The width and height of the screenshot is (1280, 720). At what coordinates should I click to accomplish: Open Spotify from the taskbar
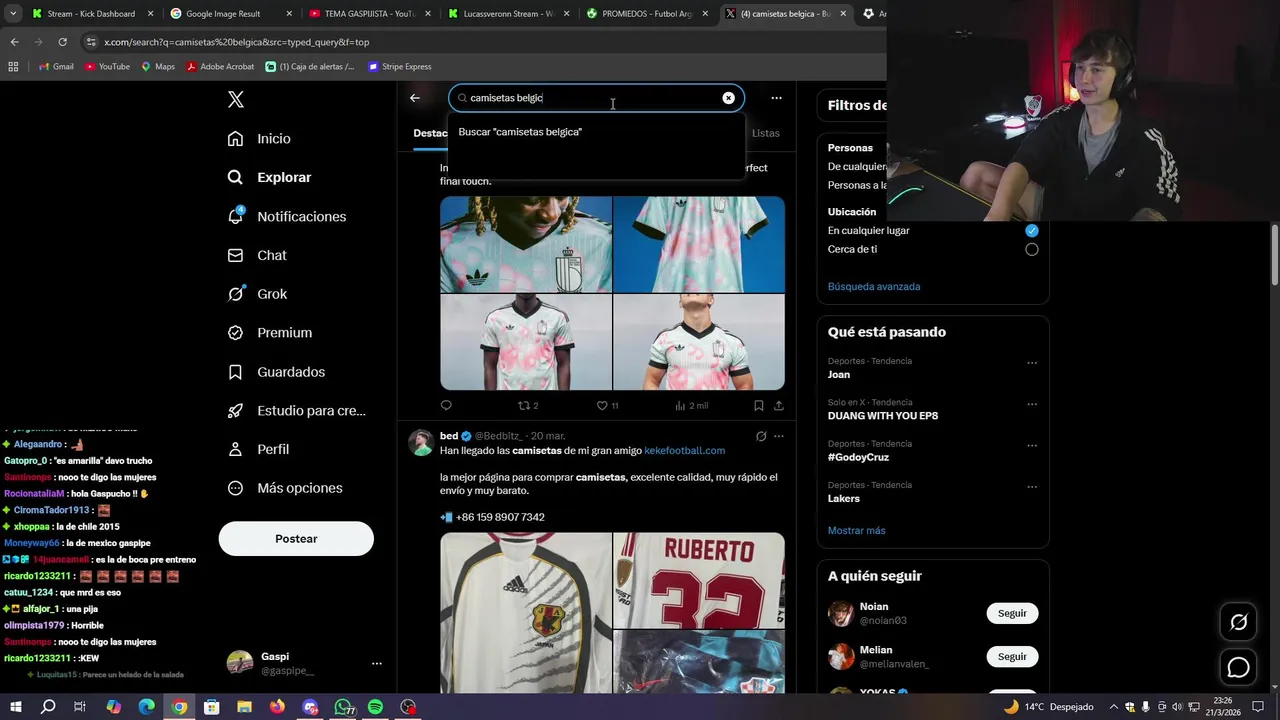point(375,707)
